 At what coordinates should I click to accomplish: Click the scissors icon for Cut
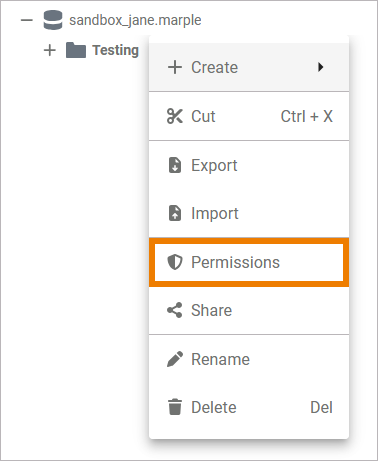click(x=175, y=116)
